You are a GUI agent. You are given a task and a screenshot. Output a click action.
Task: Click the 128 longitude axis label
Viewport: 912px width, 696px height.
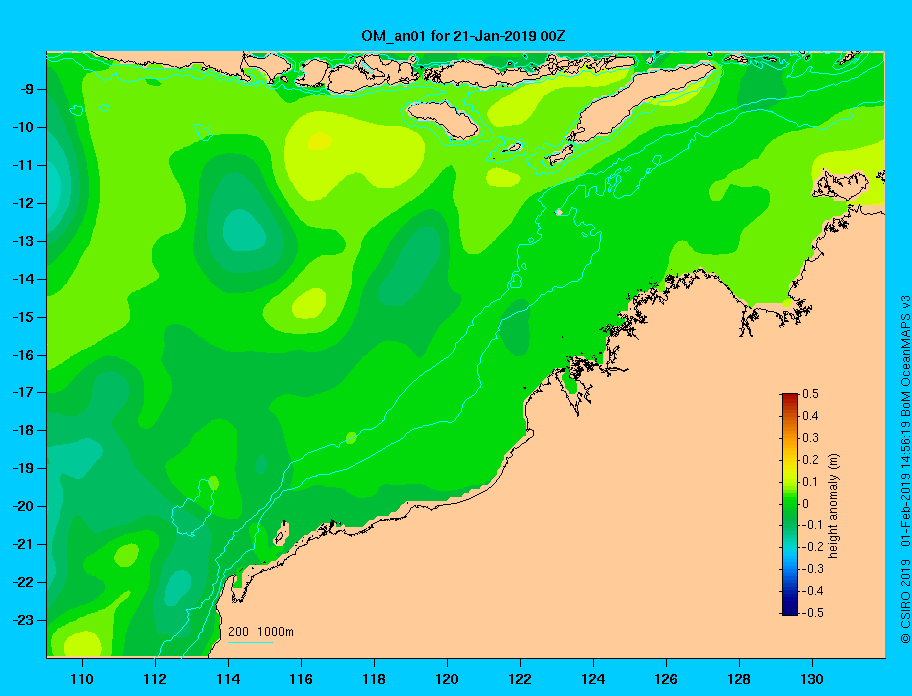tap(739, 679)
